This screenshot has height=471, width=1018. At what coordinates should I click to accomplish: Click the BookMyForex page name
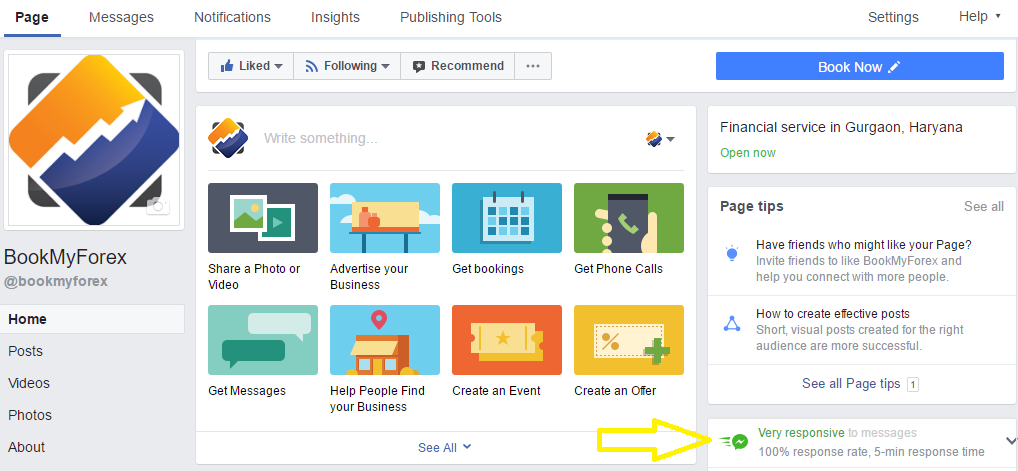pyautogui.click(x=66, y=257)
